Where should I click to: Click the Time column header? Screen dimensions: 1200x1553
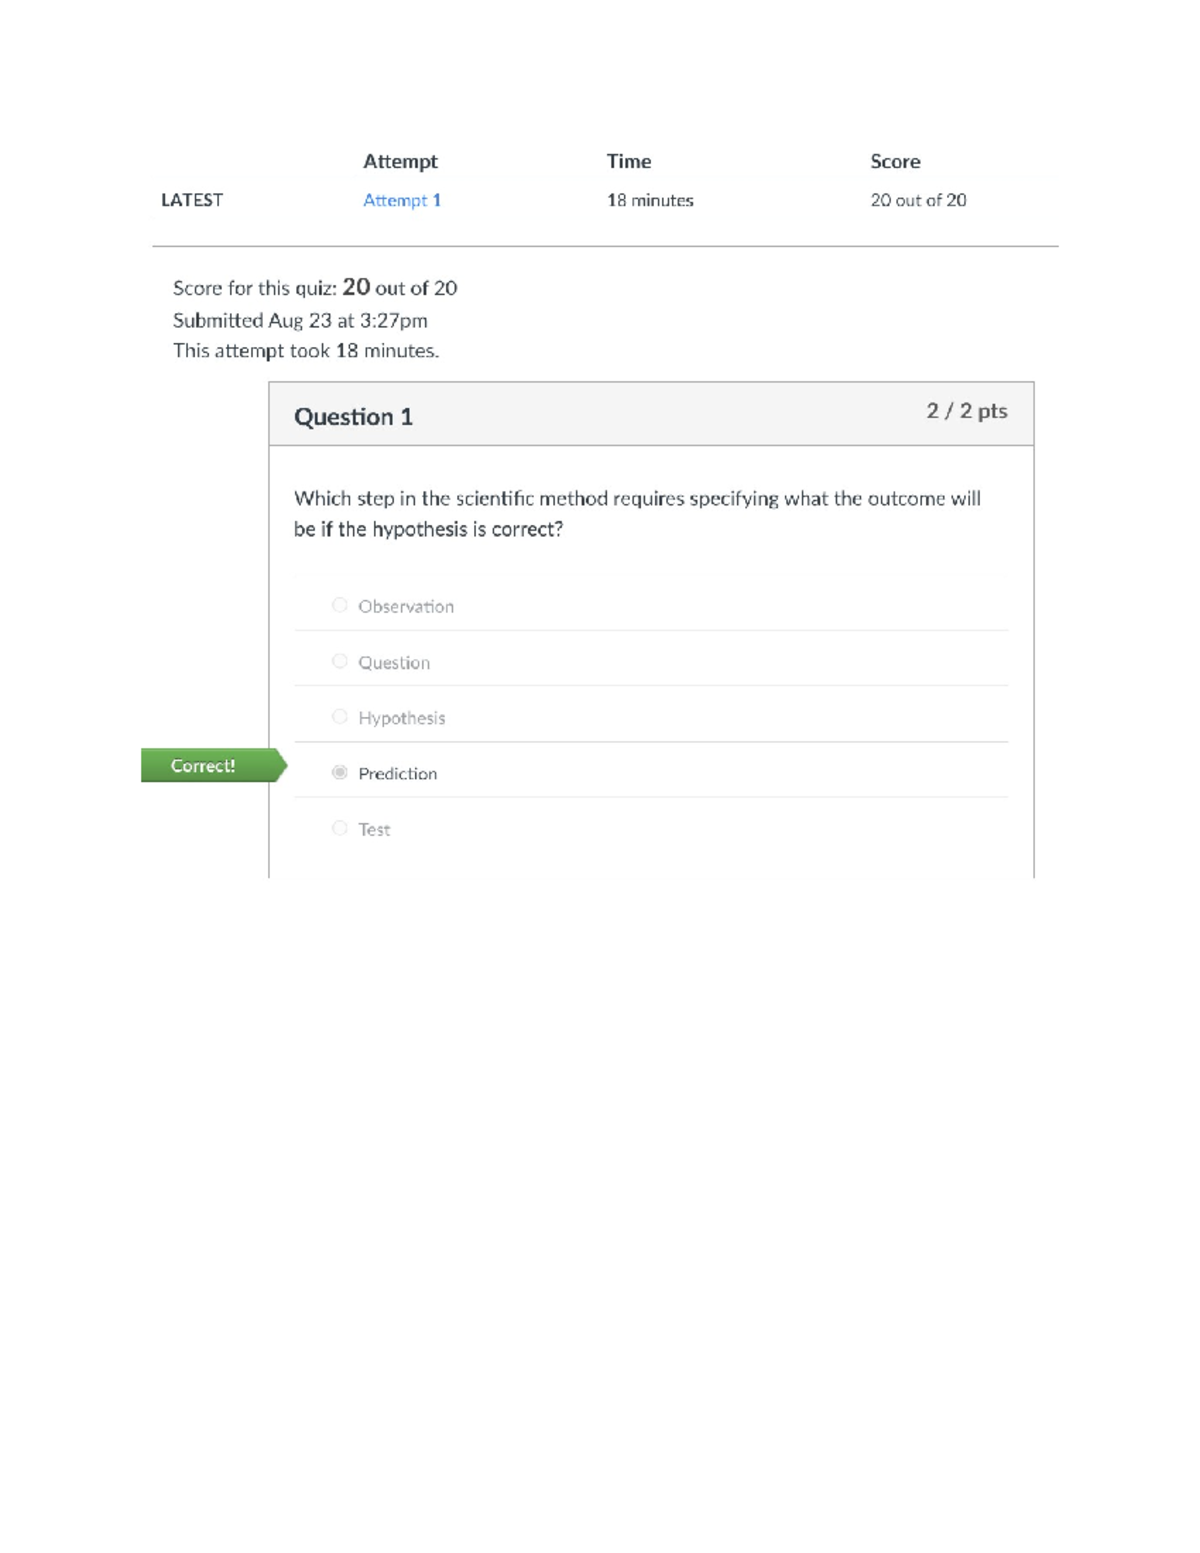pos(628,161)
